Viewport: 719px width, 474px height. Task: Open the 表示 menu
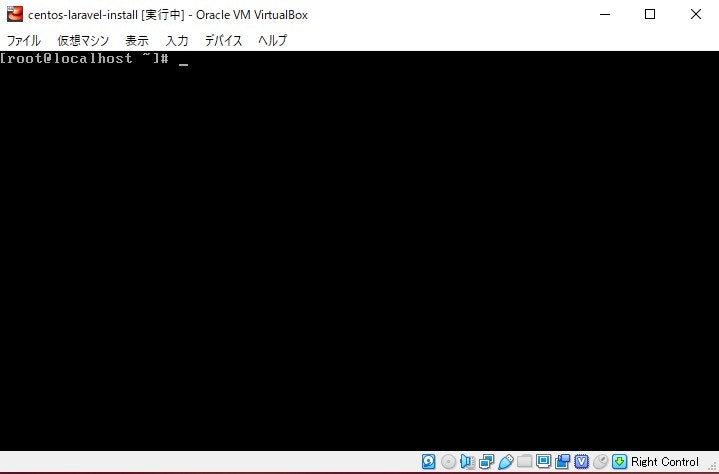[x=137, y=40]
